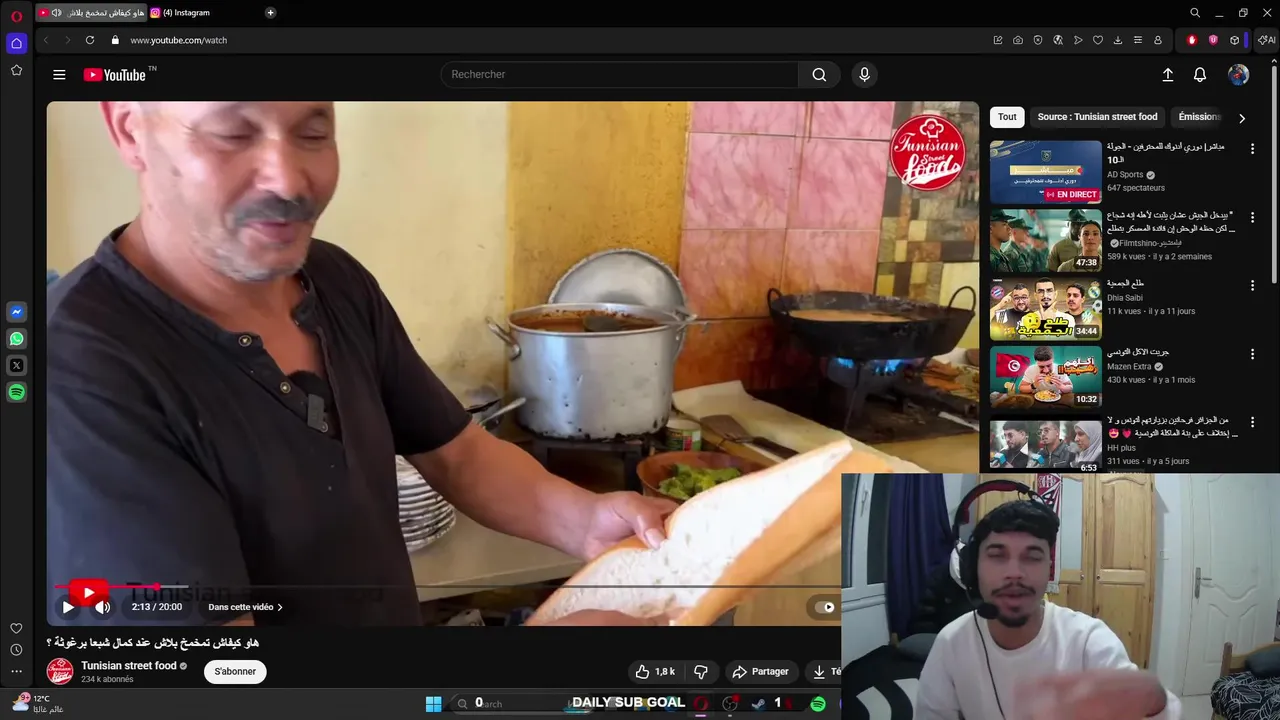Screen dimensions: 1280x720
Task: Open the Opera AI assistant button
Action: [x=1267, y=40]
